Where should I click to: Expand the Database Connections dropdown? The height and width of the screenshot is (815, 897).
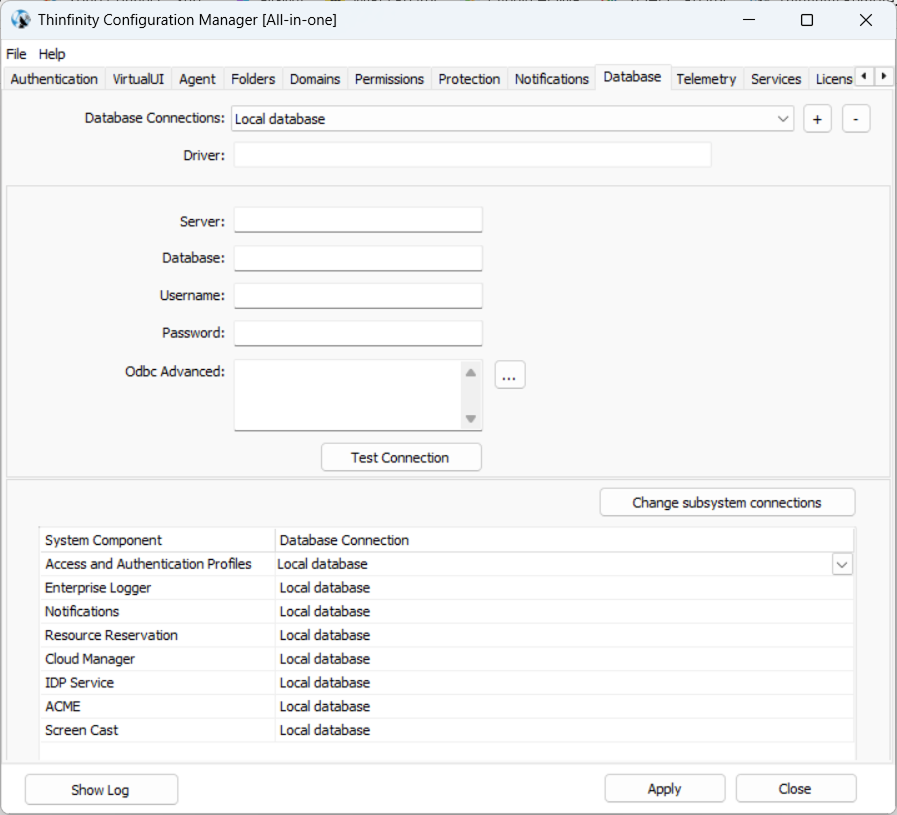click(783, 119)
